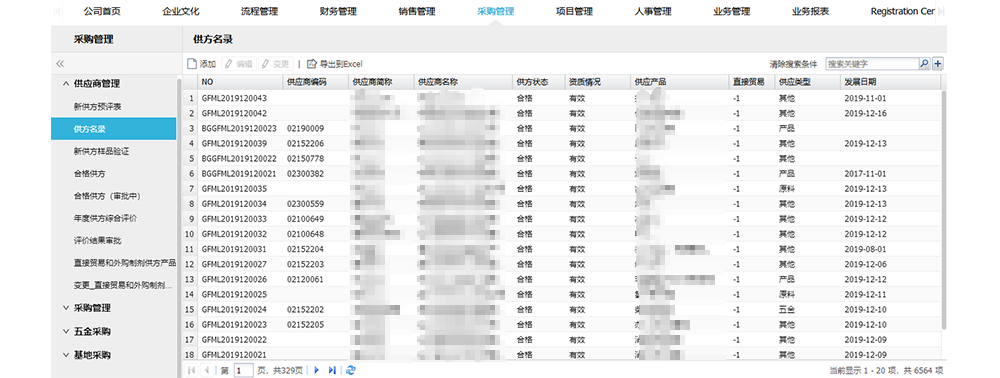The image size is (1000, 378).
Task: Click 清除搜索条件 link
Action: (x=793, y=64)
